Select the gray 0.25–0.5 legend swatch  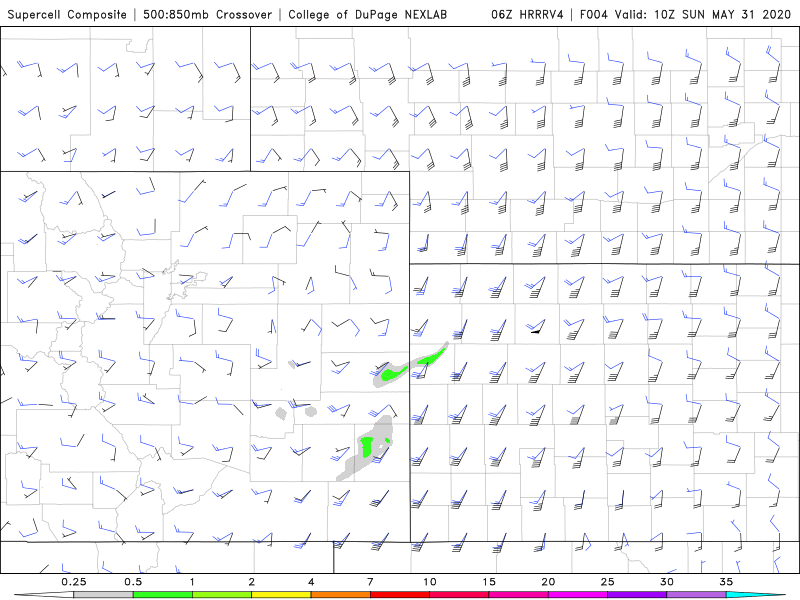click(x=103, y=595)
